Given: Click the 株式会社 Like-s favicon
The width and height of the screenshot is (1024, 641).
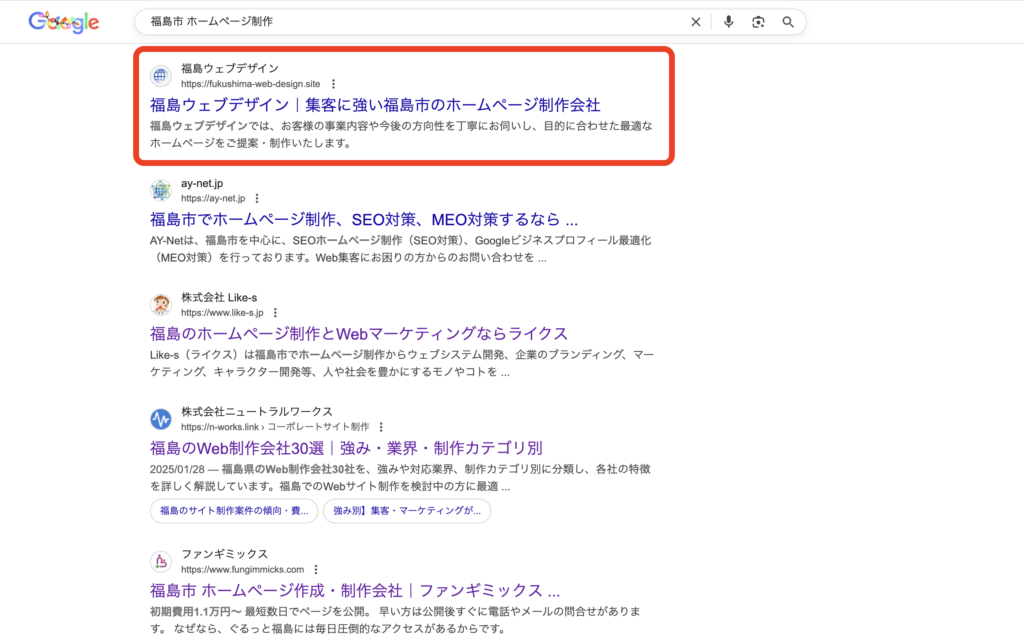Looking at the screenshot, I should (161, 305).
